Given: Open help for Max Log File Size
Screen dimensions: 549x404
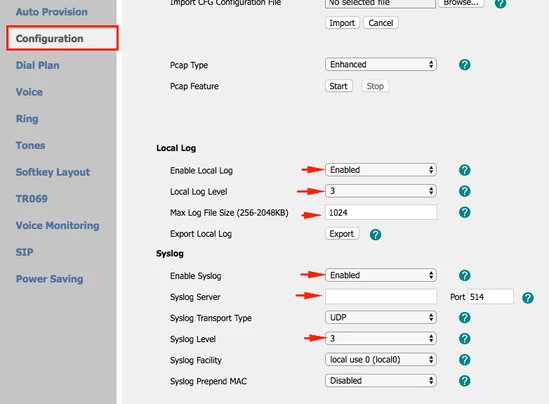Looking at the screenshot, I should (x=464, y=213).
